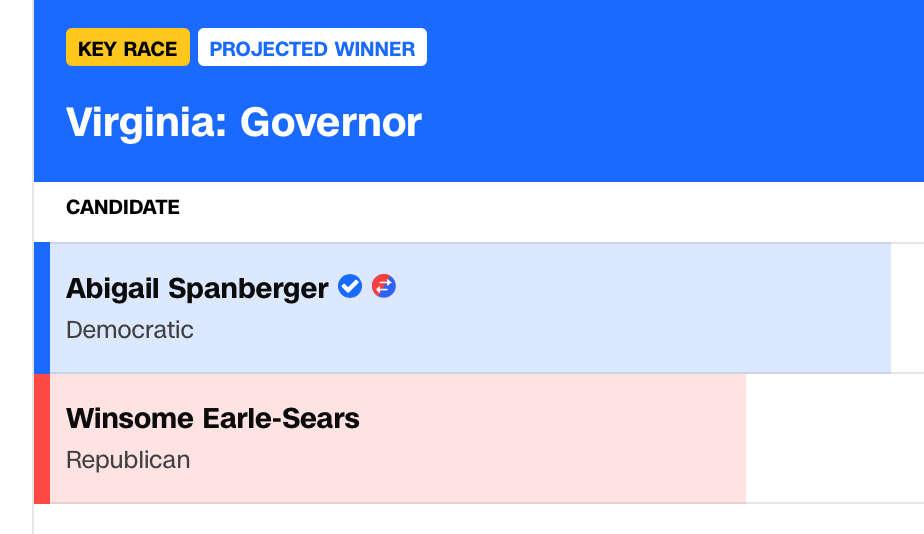Click the PROJECTED WINNER badge
Image resolution: width=924 pixels, height=534 pixels.
pos(312,48)
